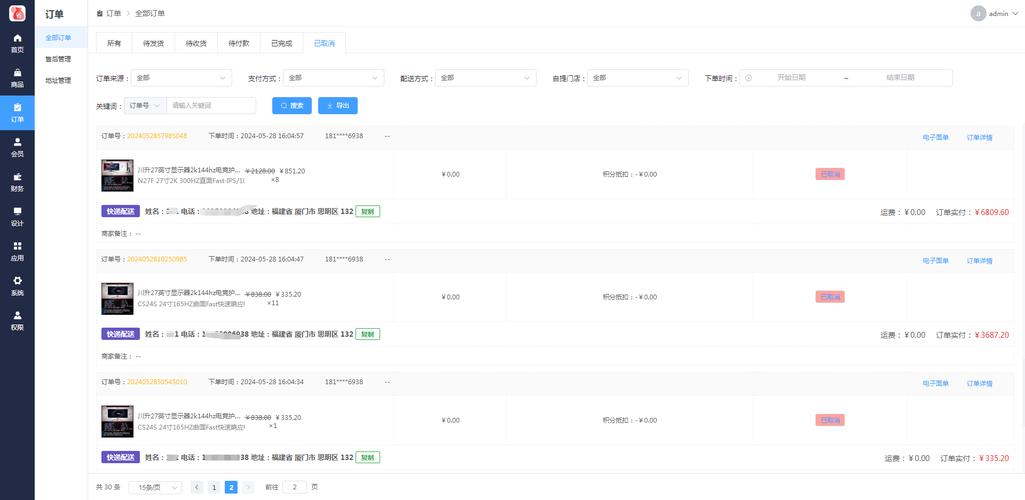Image resolution: width=1025 pixels, height=500 pixels.
Task: Select 售后管理 in the submenu
Action: (x=58, y=59)
